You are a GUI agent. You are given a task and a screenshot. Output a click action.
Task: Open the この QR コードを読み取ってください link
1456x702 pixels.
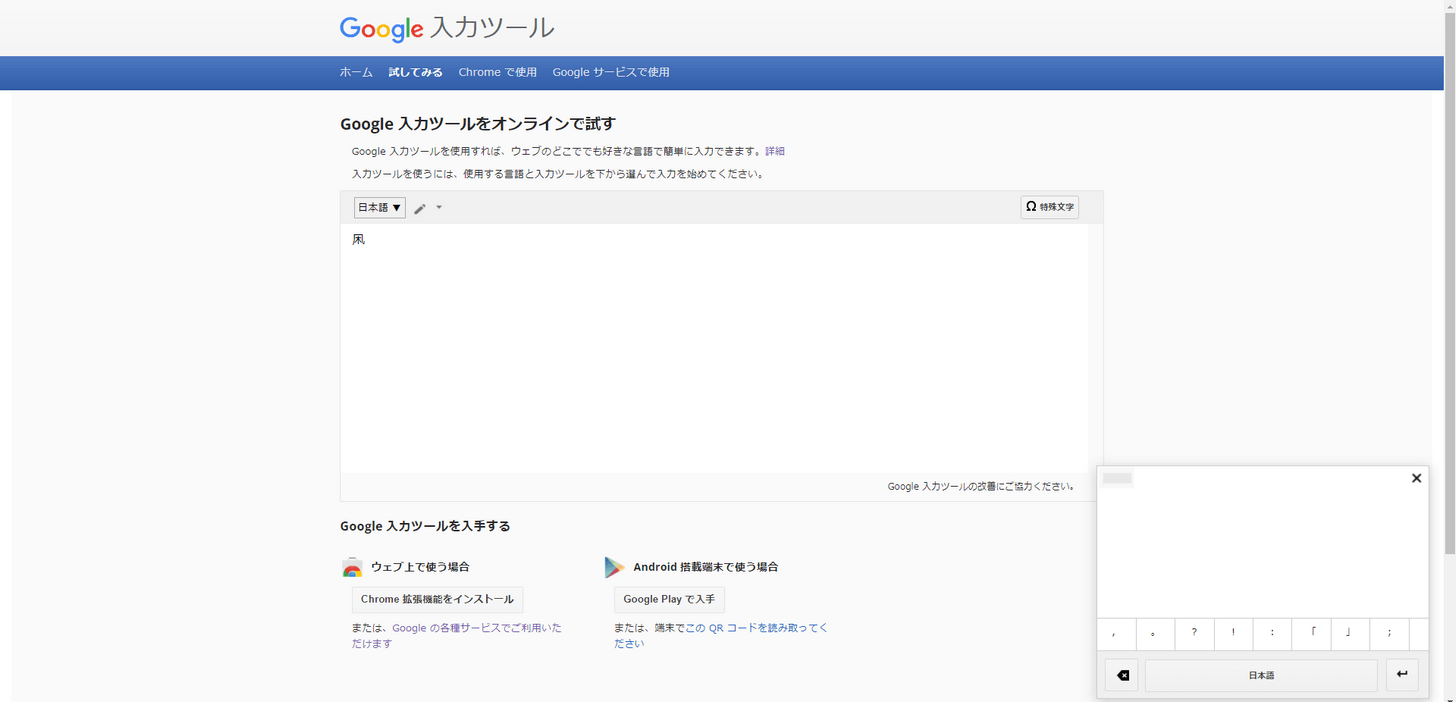coord(721,636)
